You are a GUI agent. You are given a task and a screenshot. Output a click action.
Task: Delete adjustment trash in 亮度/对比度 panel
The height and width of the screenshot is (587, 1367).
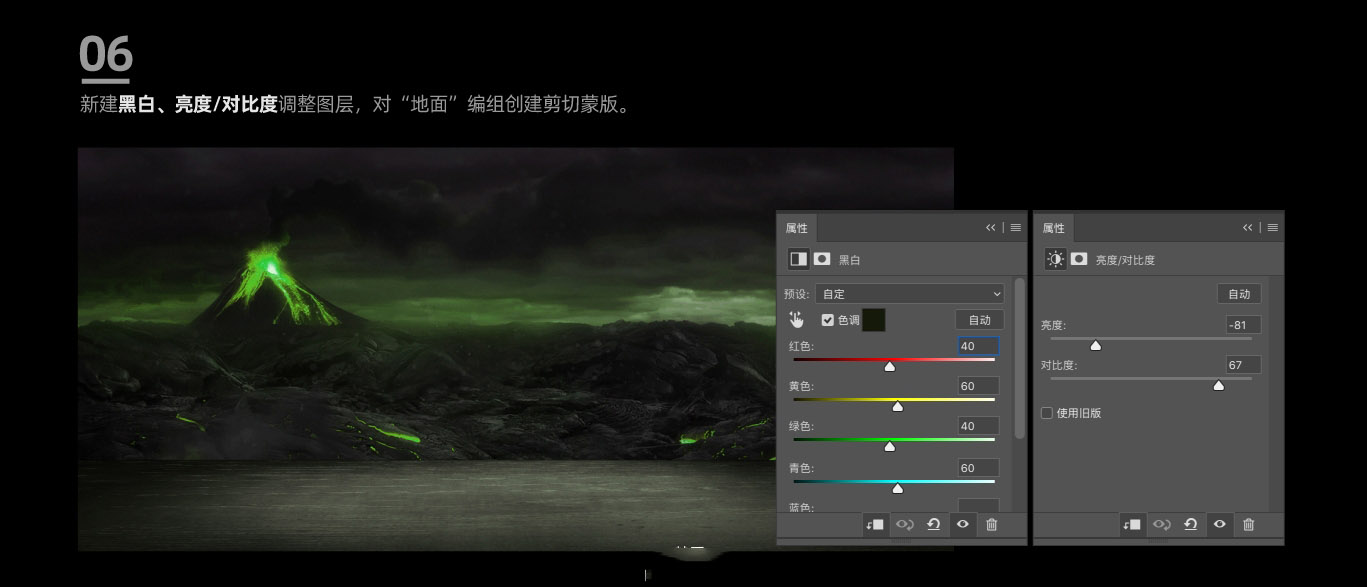[1248, 524]
